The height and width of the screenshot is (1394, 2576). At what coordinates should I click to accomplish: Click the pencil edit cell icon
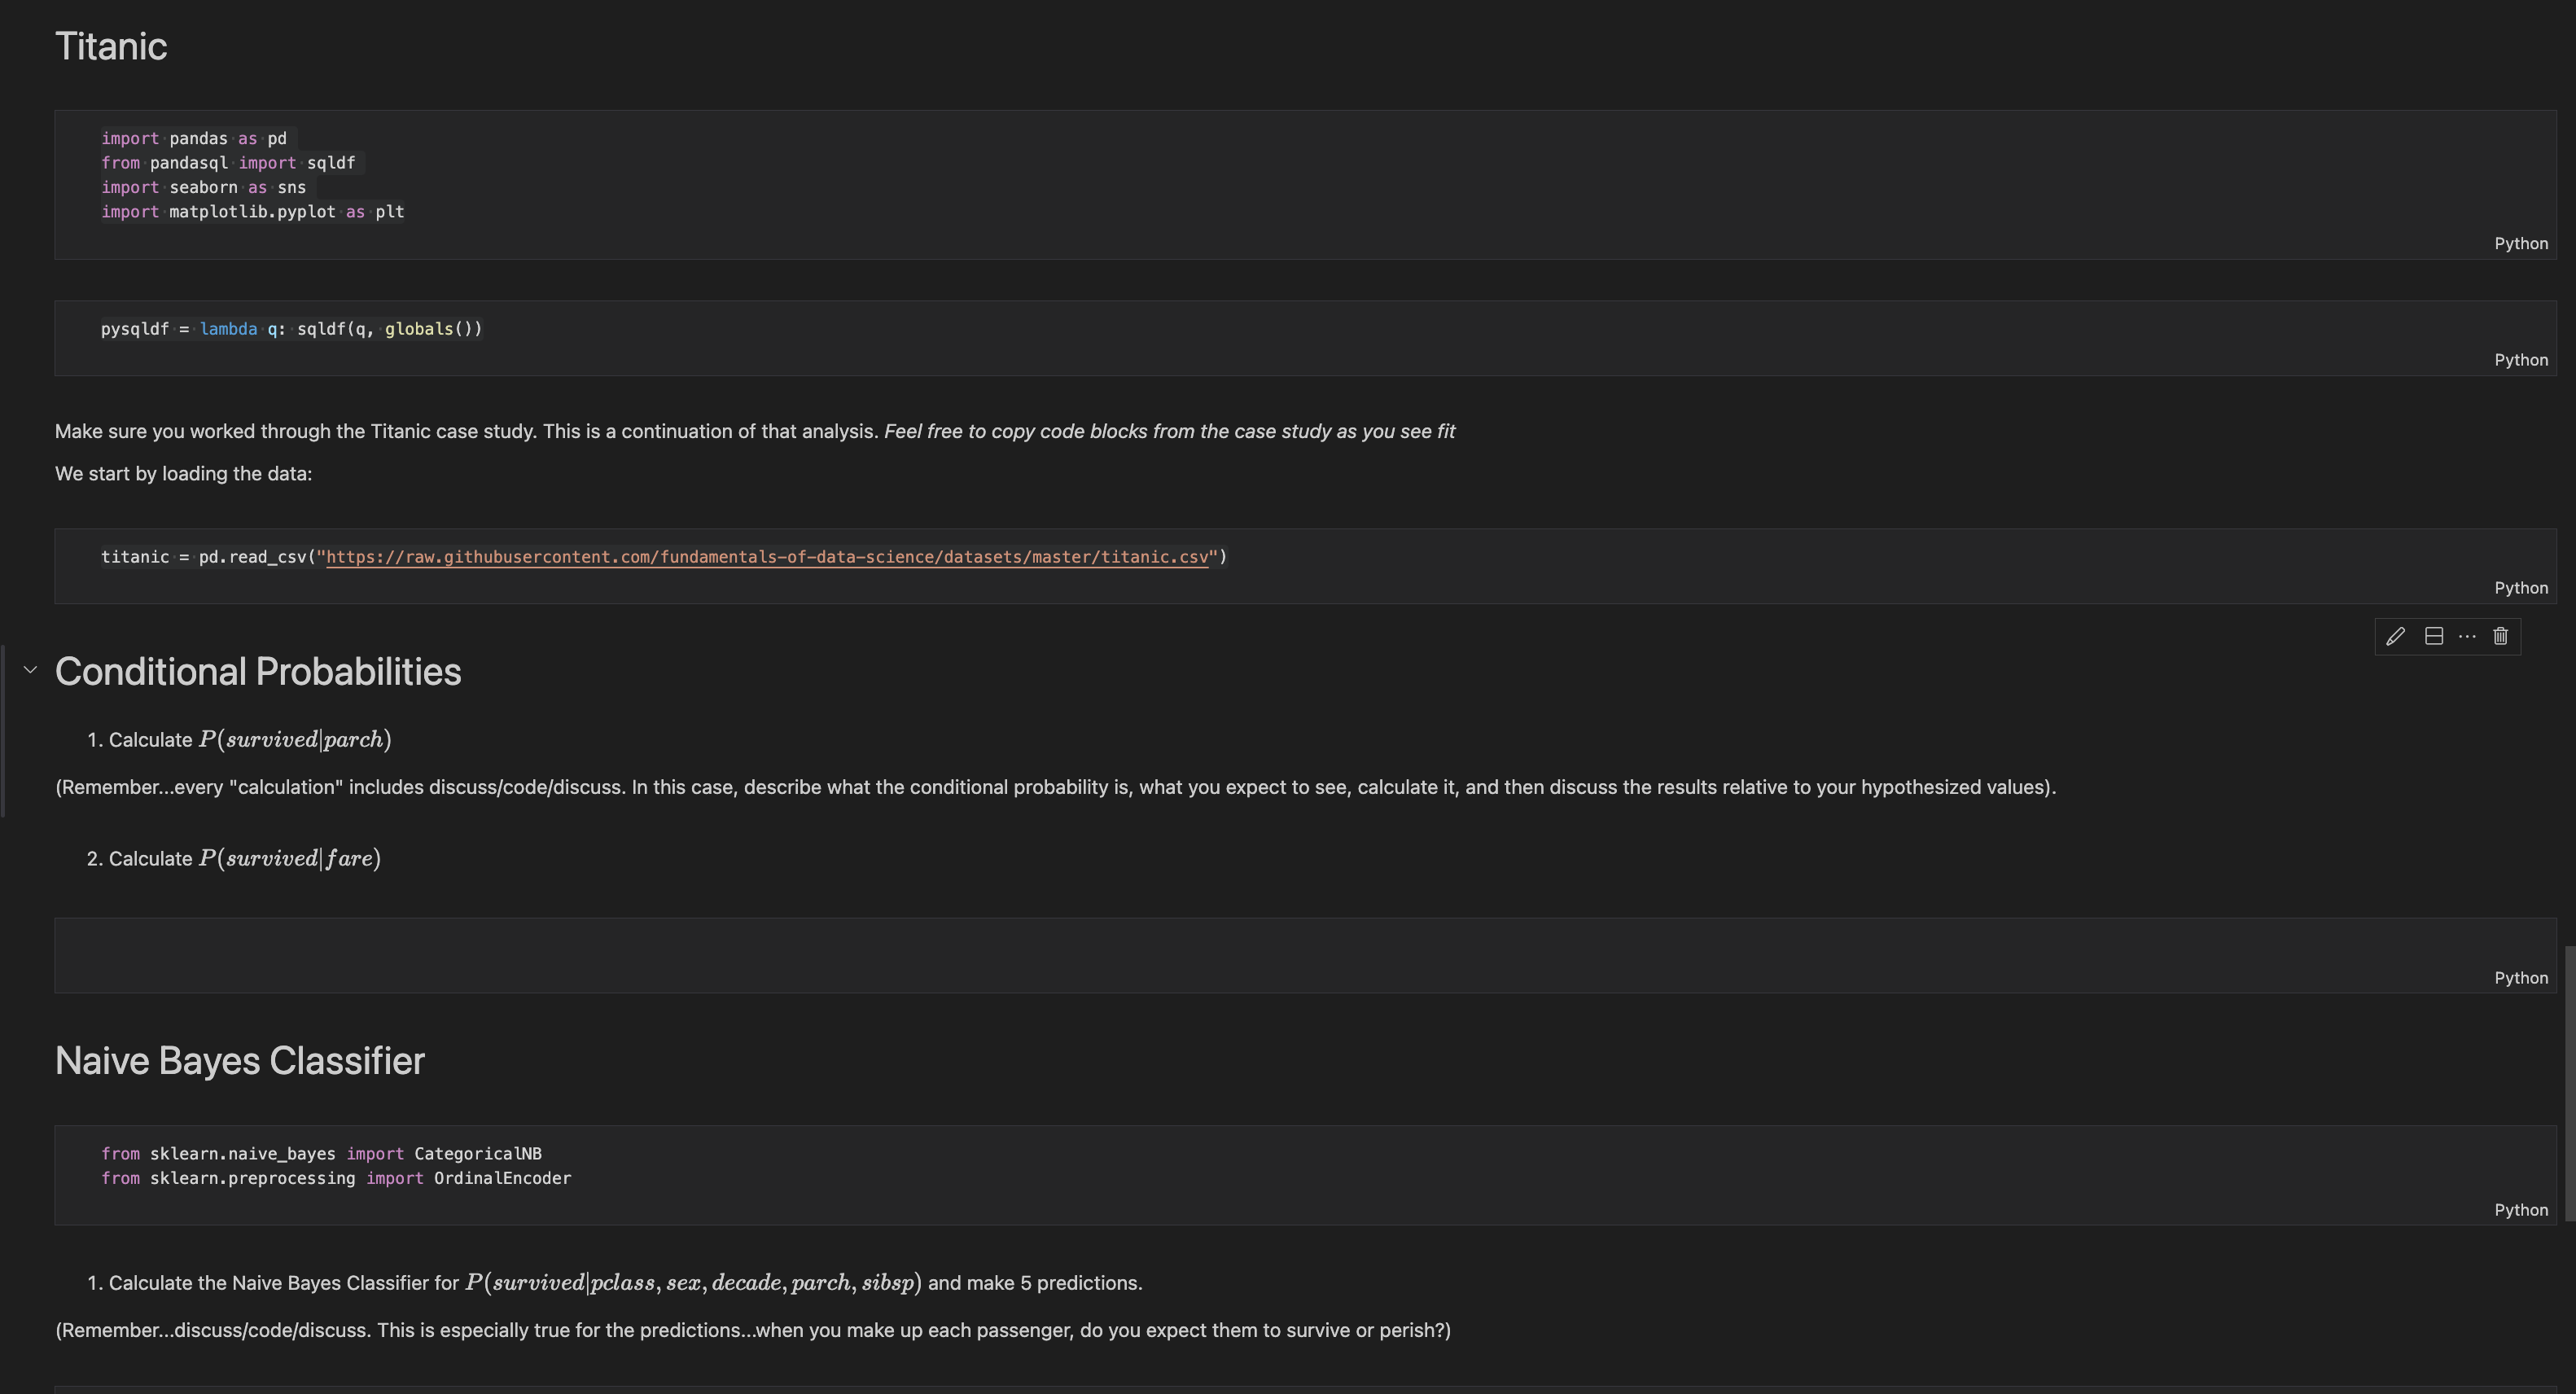[2395, 636]
